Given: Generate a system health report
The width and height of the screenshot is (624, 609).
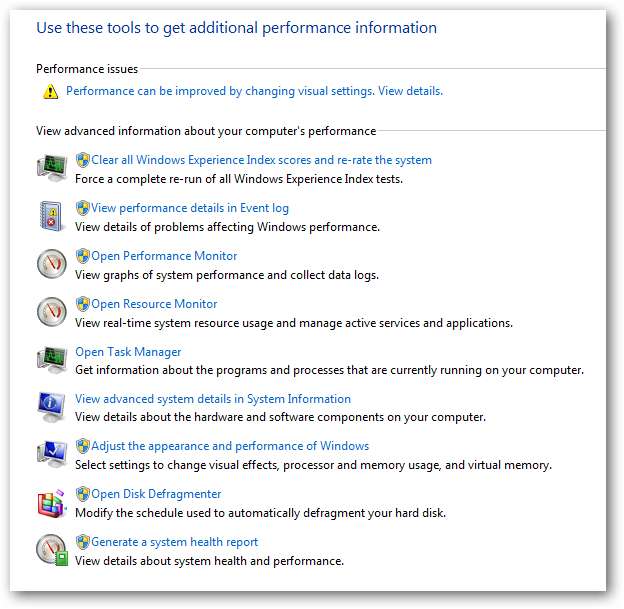Looking at the screenshot, I should 174,542.
